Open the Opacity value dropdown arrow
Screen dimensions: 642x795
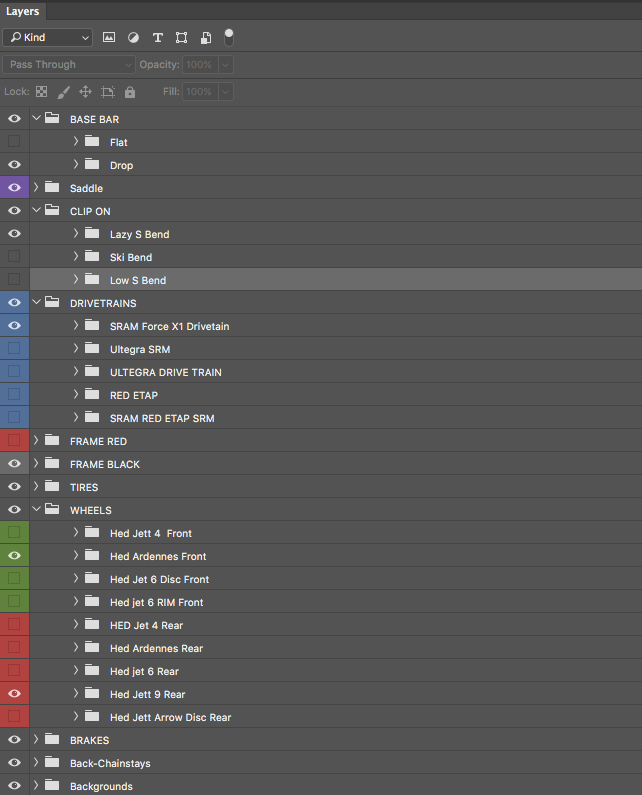point(226,64)
